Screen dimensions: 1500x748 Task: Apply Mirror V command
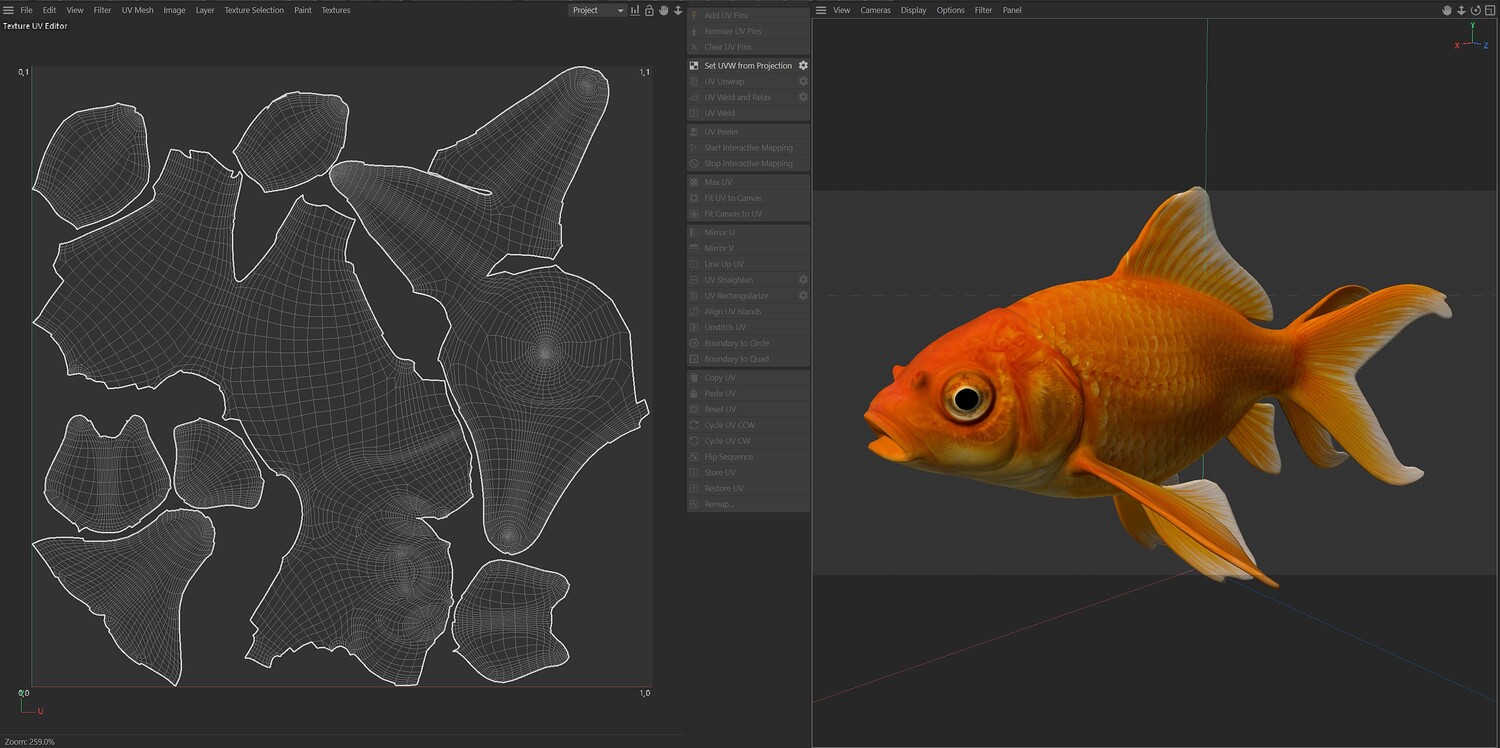pos(748,248)
